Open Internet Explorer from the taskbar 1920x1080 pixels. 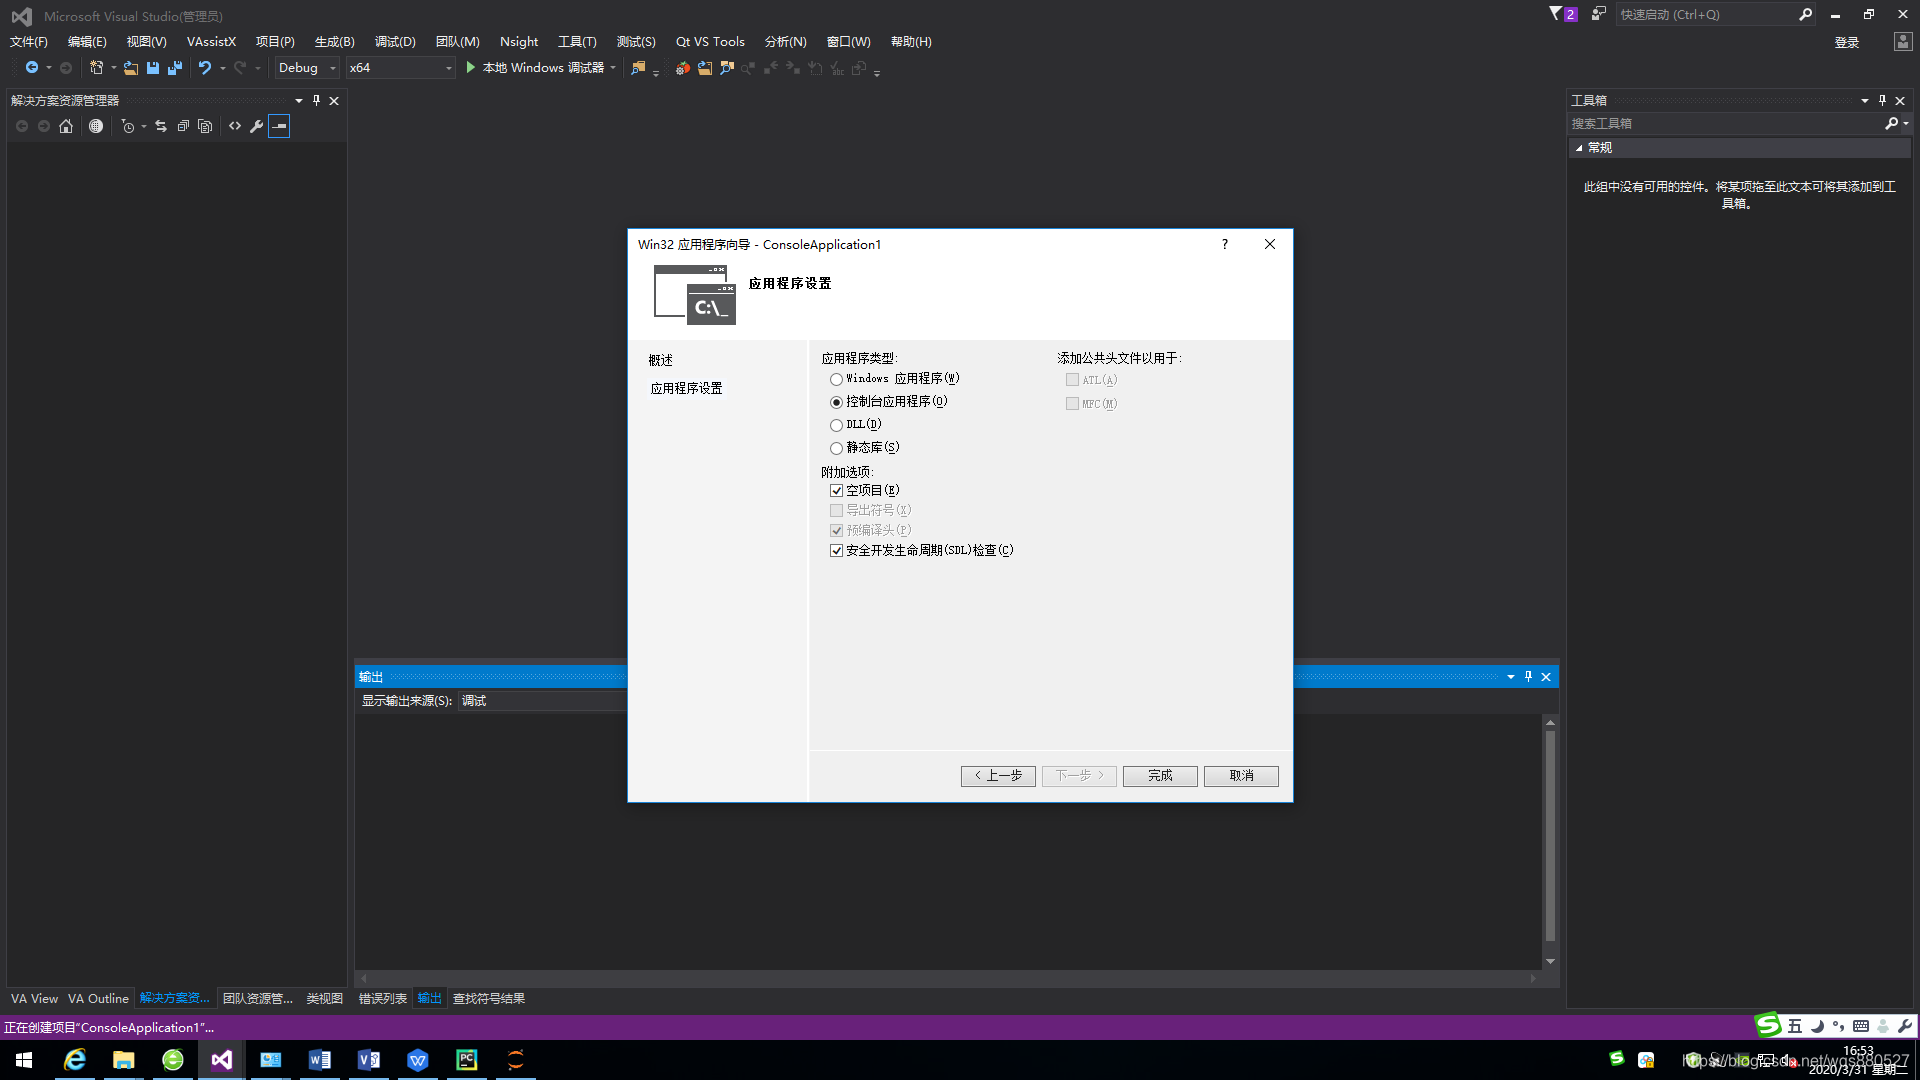point(75,1060)
